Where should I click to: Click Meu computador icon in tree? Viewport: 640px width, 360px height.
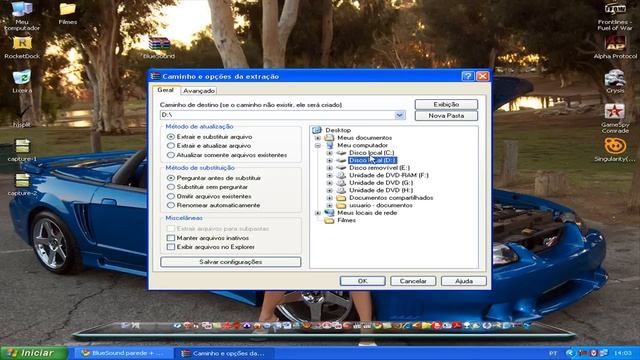329,145
